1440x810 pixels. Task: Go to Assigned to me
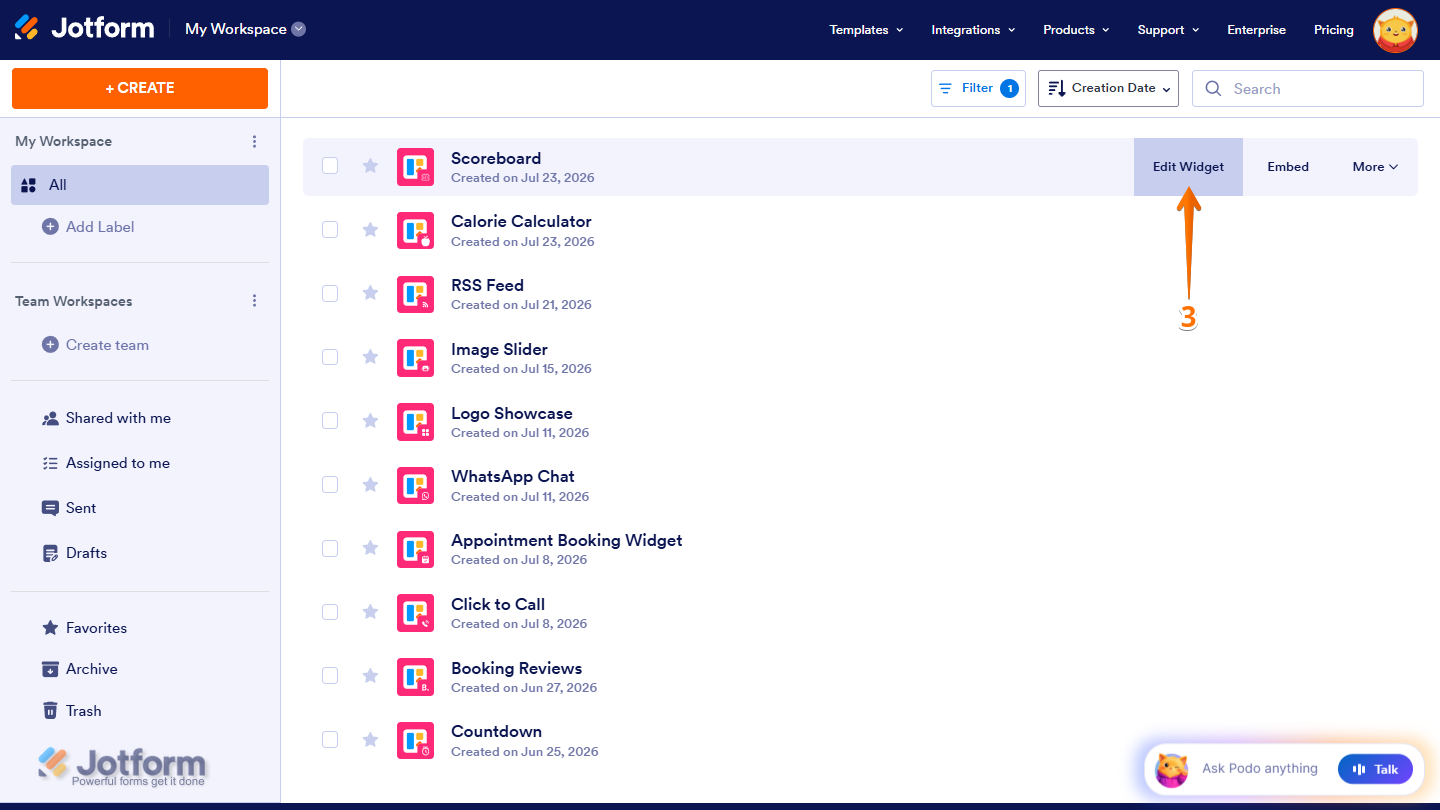(105, 463)
